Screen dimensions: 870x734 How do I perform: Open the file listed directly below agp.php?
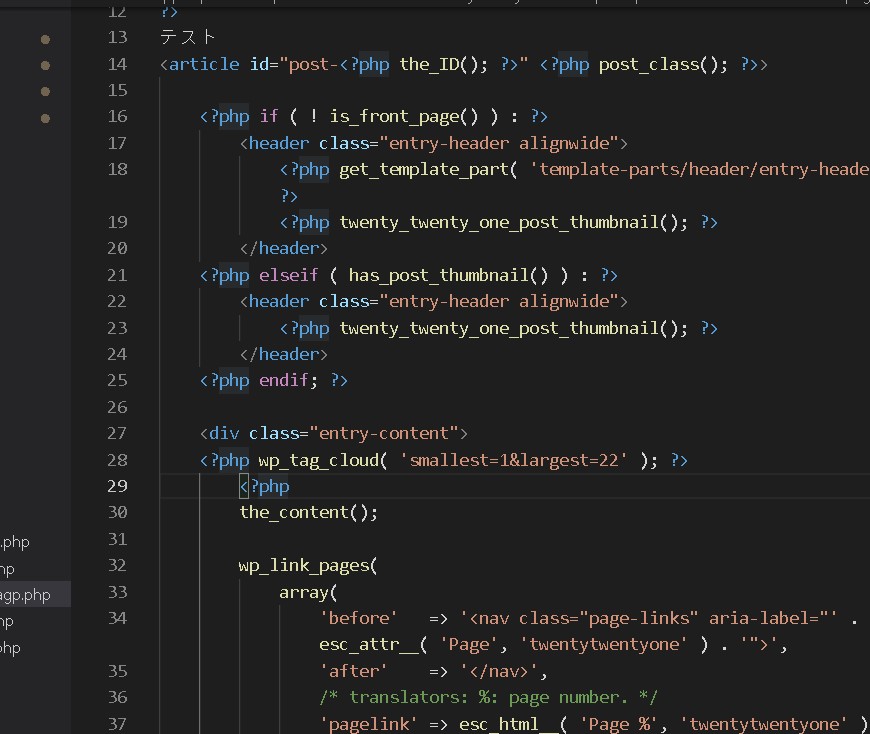point(8,621)
